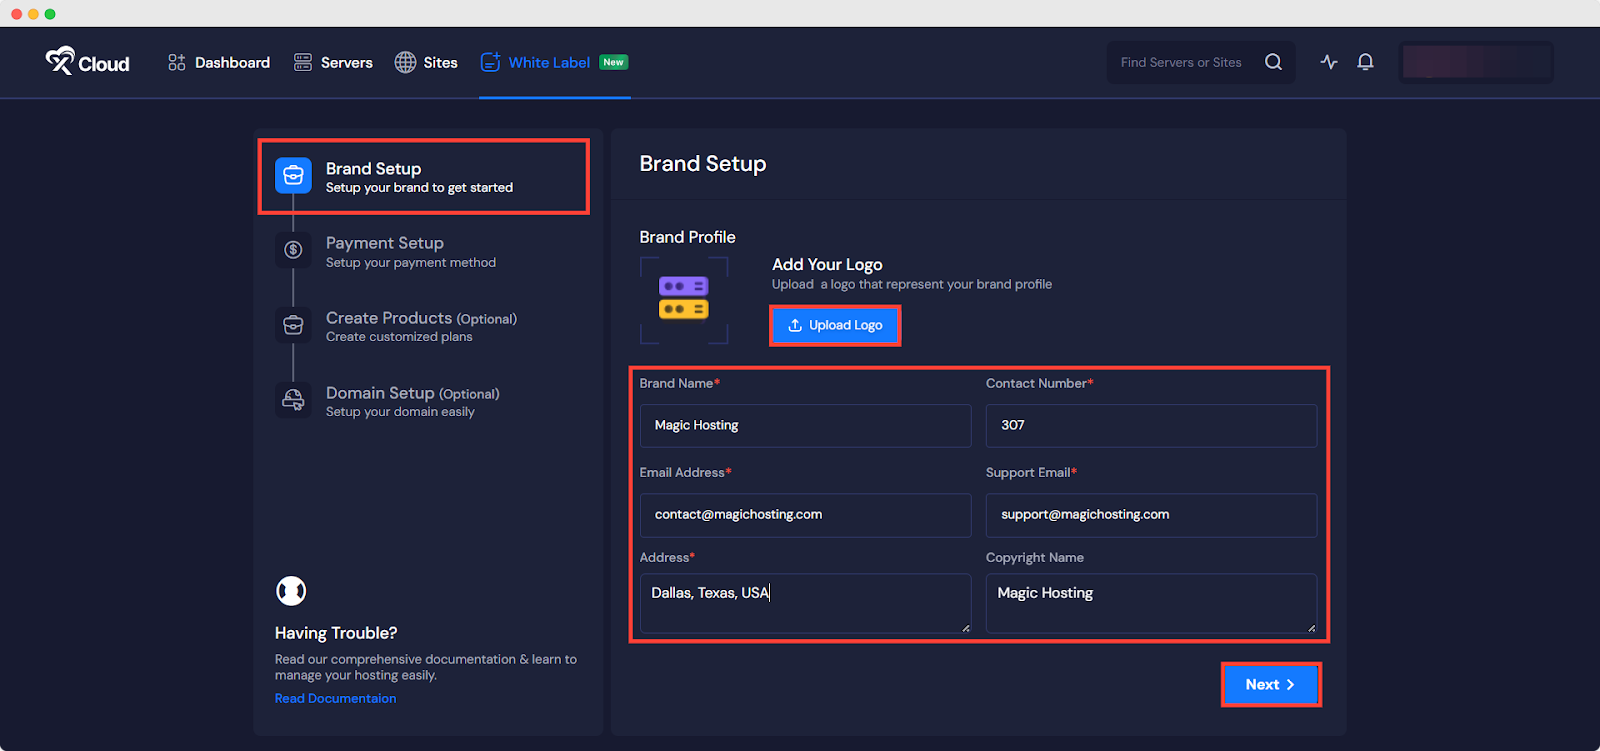
Task: Click the search magnifier icon
Action: click(1273, 62)
